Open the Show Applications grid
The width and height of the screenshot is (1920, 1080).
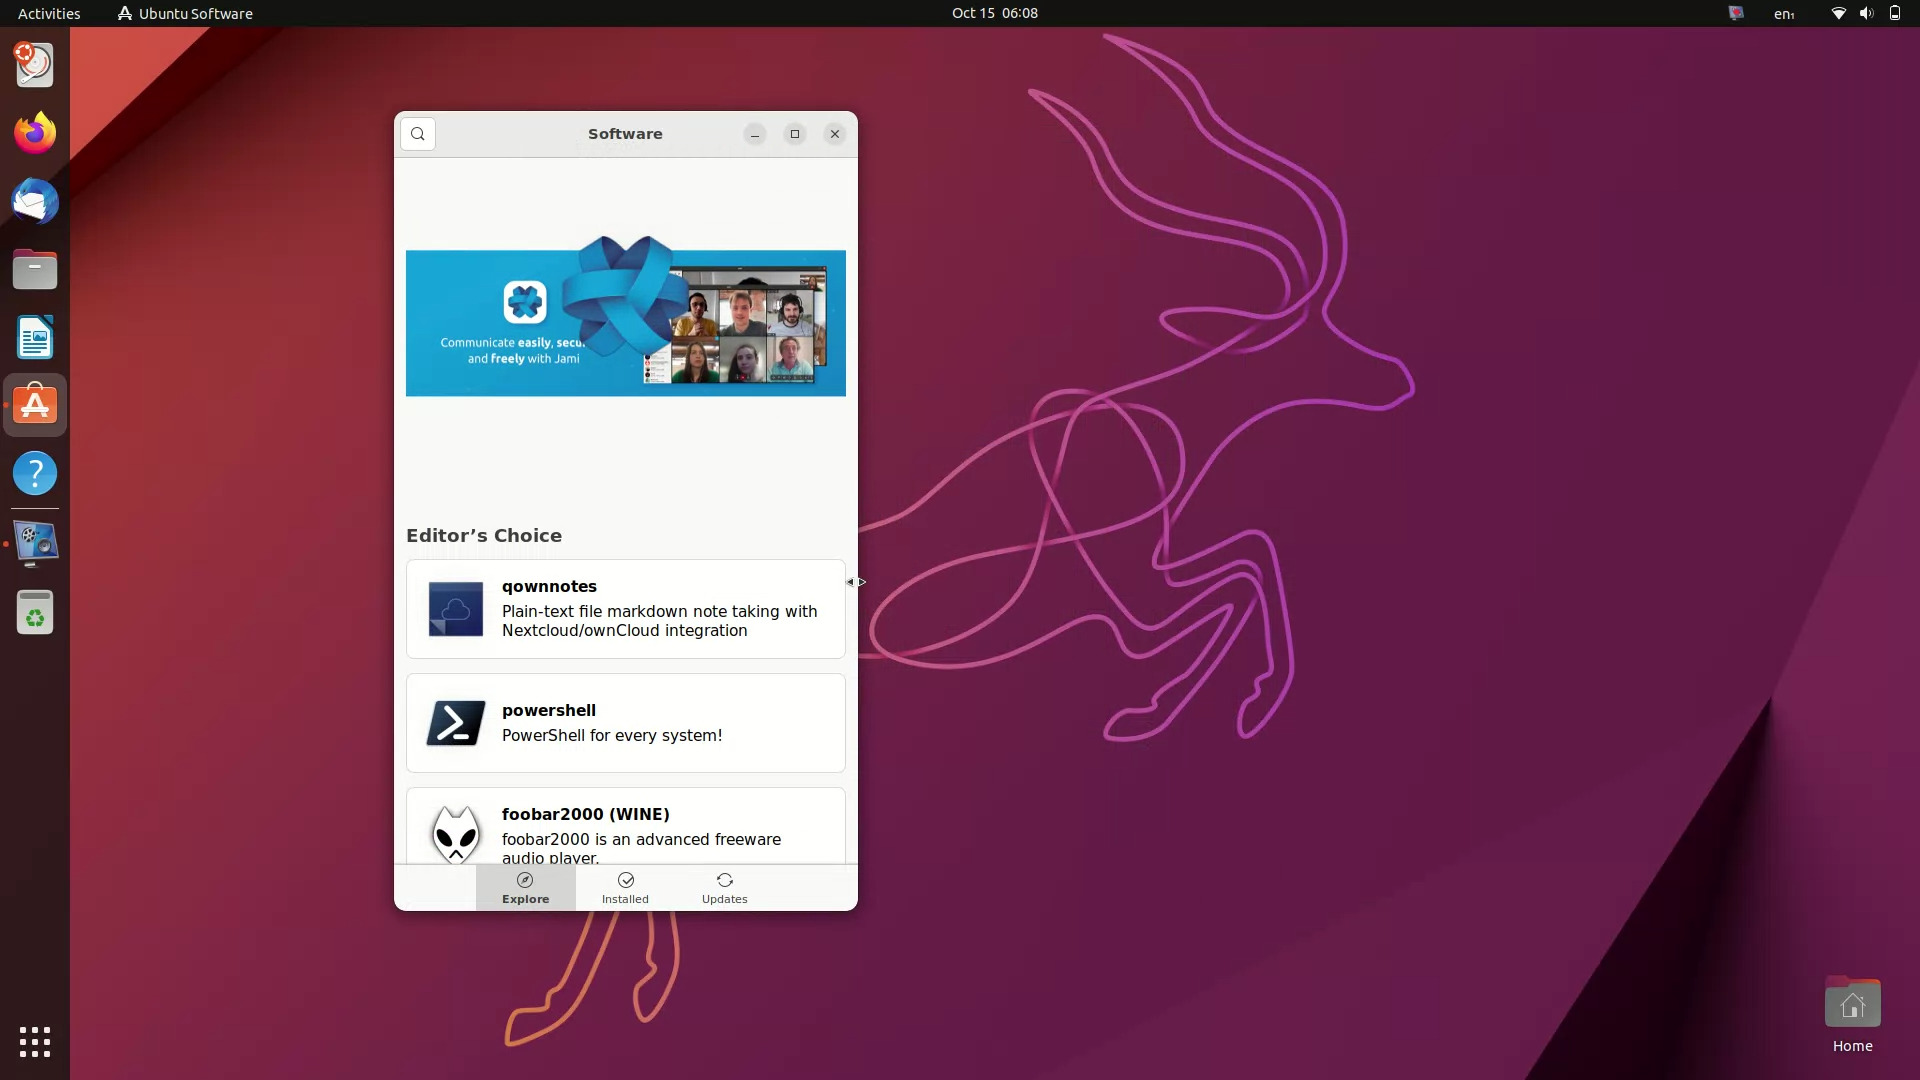pos(34,1042)
